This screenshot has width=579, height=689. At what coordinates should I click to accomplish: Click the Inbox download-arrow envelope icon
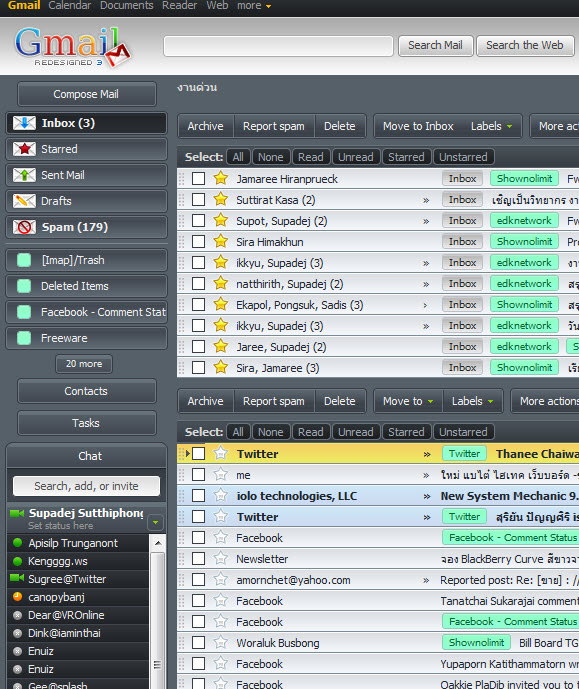pos(24,123)
